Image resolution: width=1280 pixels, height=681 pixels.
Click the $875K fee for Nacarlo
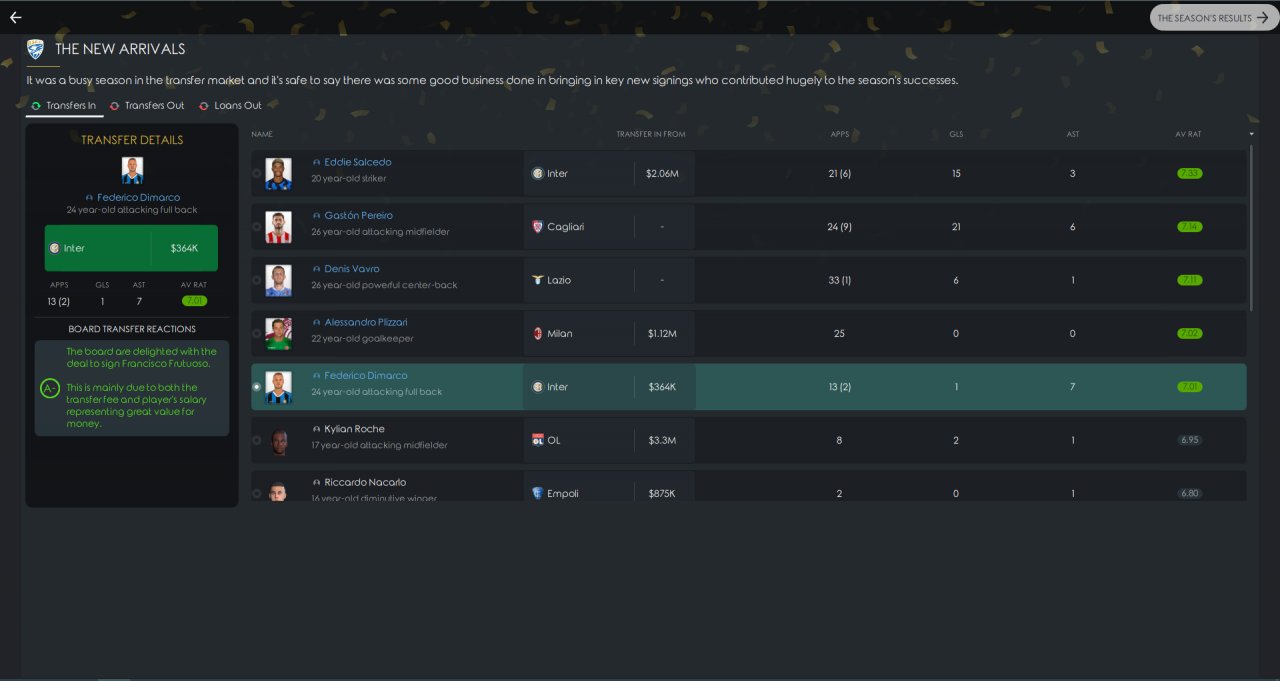tap(662, 493)
